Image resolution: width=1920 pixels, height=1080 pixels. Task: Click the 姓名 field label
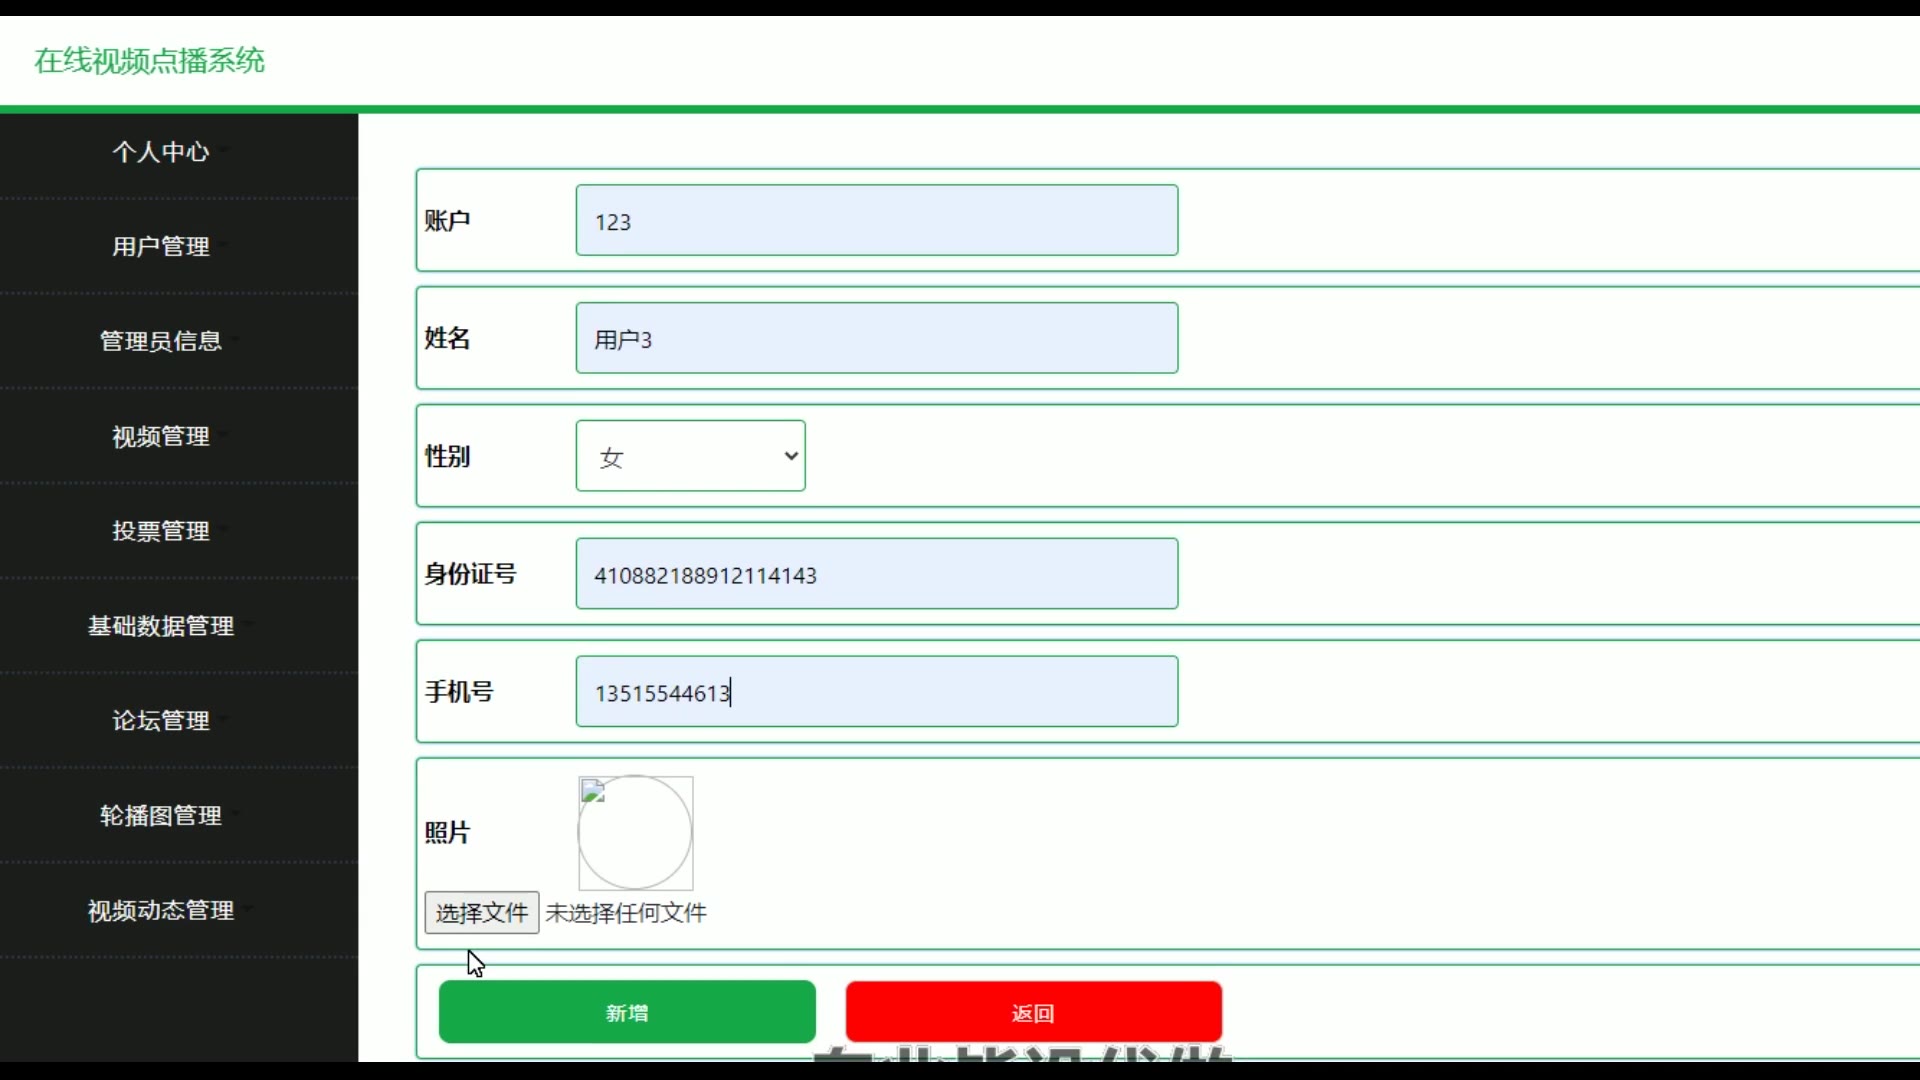447,339
